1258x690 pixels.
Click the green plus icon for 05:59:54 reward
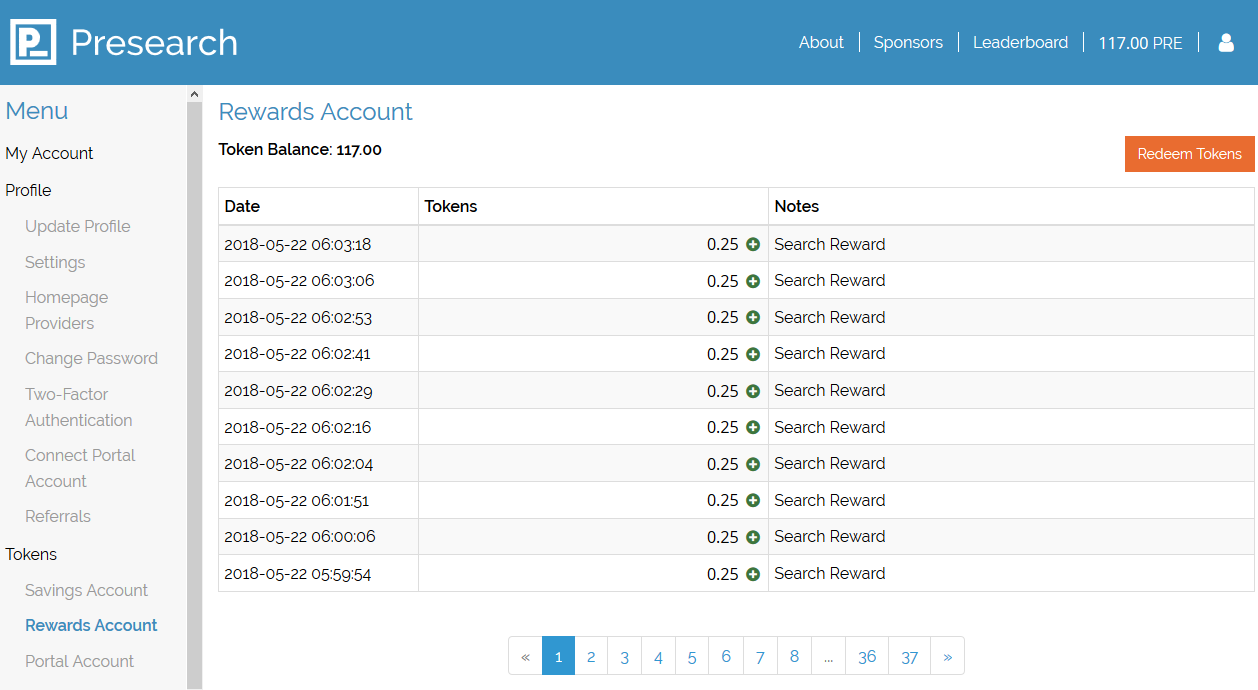[x=753, y=574]
